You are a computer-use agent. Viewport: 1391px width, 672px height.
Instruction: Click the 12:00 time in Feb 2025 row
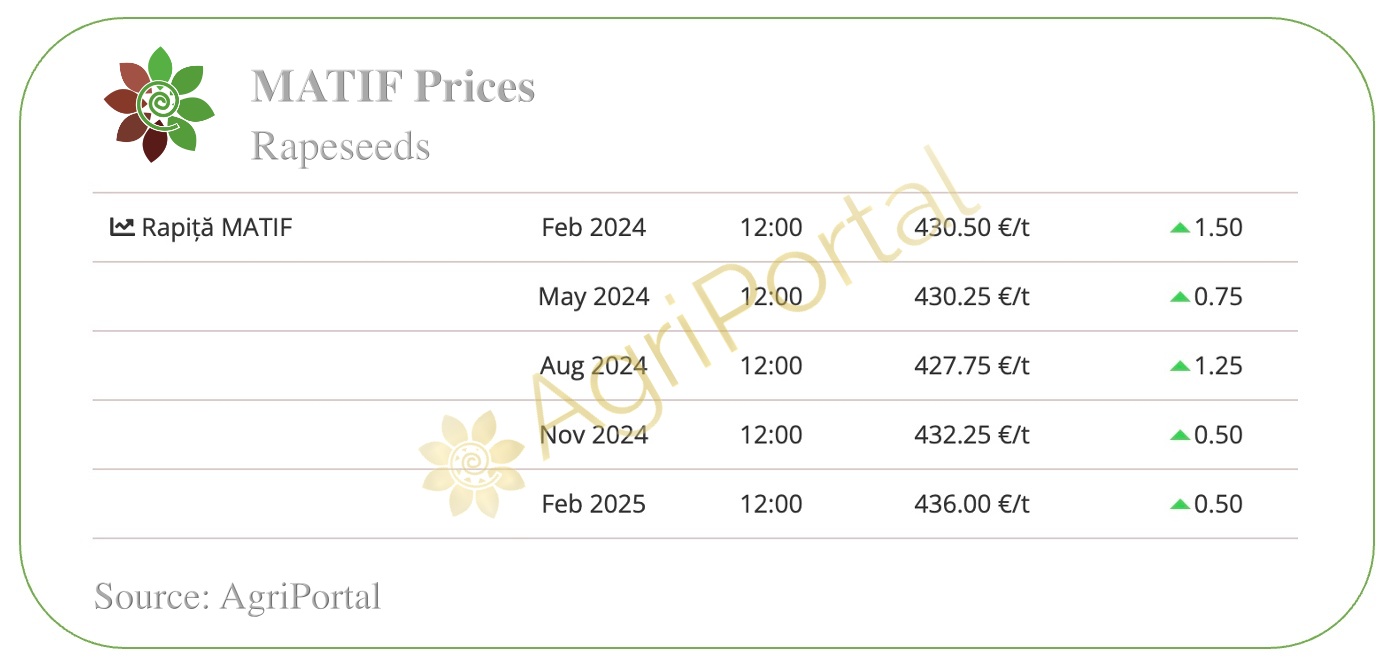click(x=771, y=504)
